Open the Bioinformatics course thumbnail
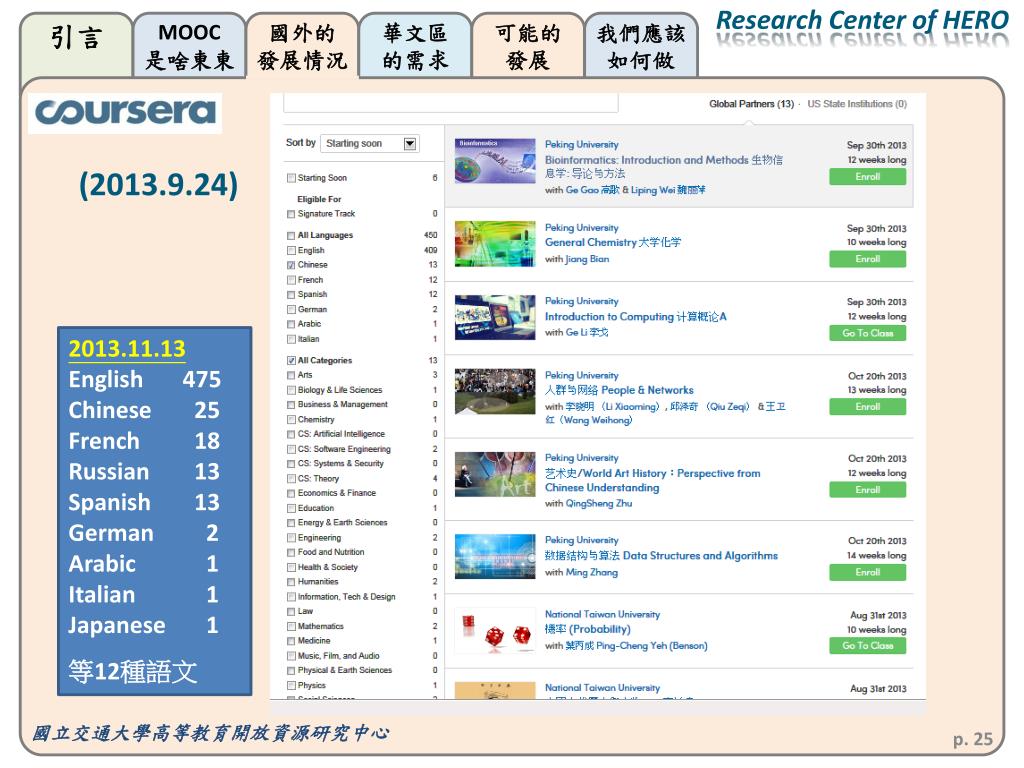Screen dimensions: 1024x768 click(495, 161)
